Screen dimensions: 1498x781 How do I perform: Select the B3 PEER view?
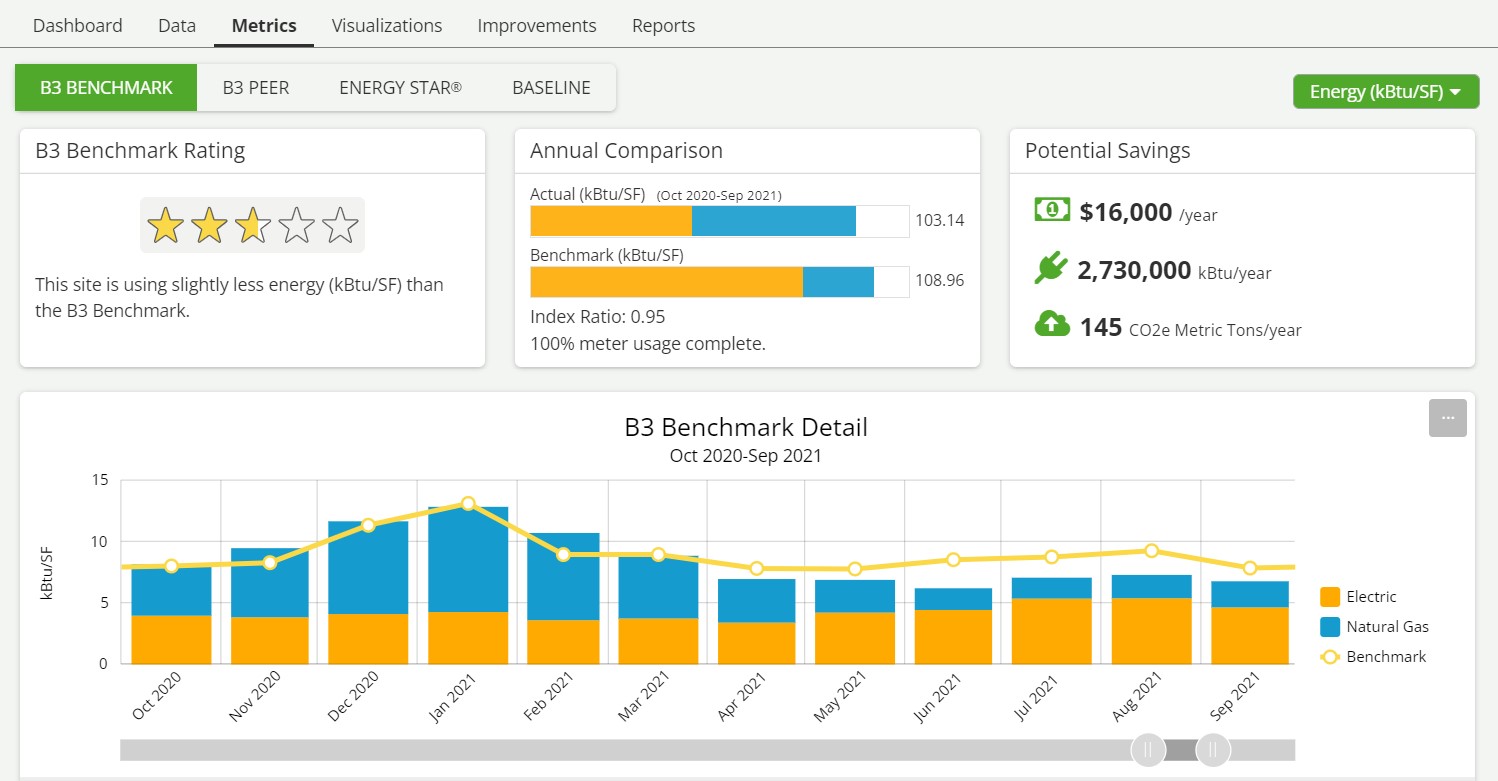[255, 87]
